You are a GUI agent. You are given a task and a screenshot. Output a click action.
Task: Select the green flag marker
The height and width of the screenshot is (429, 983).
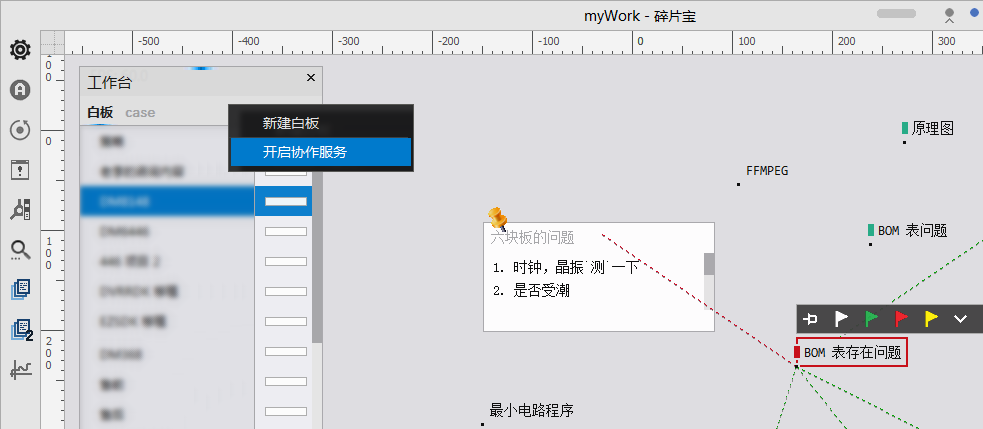coord(871,319)
